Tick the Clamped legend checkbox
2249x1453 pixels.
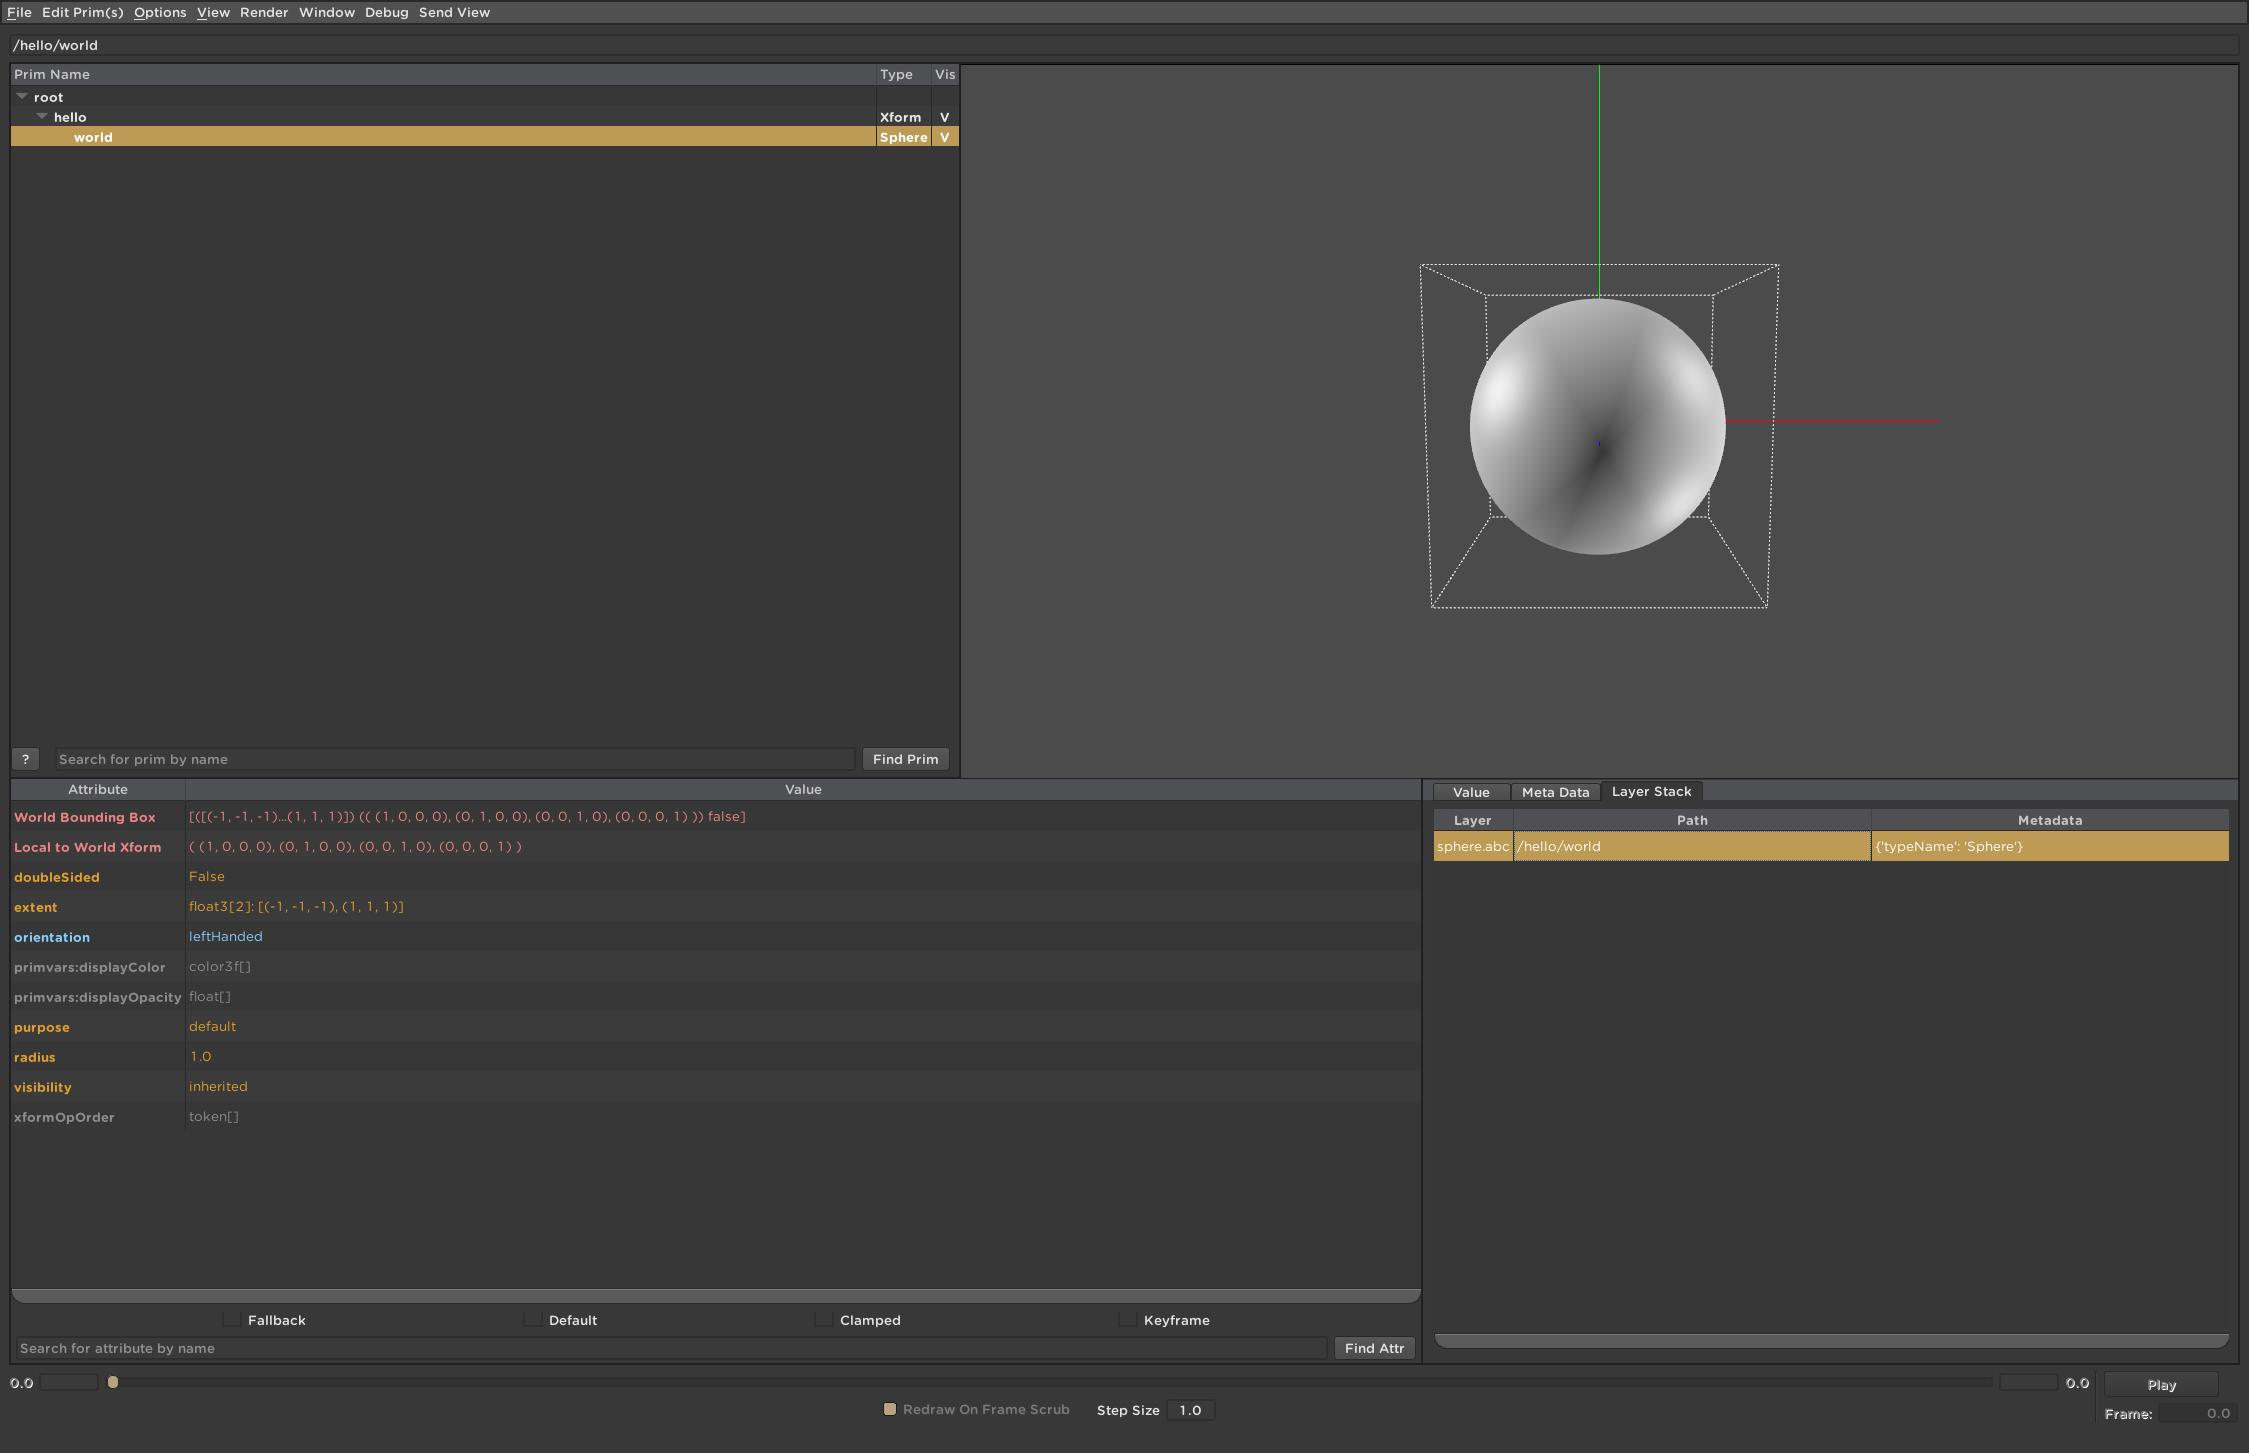824,1320
